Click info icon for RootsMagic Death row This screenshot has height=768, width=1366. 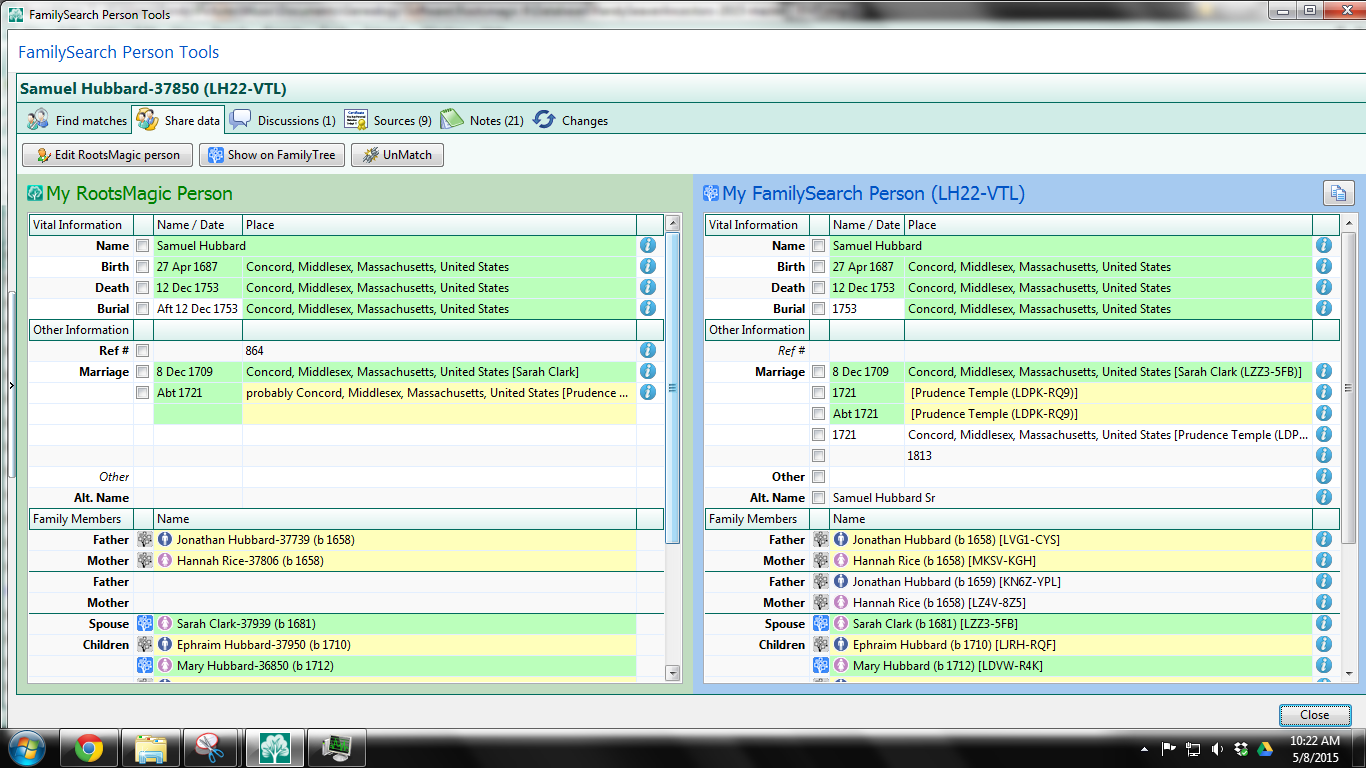coord(648,287)
